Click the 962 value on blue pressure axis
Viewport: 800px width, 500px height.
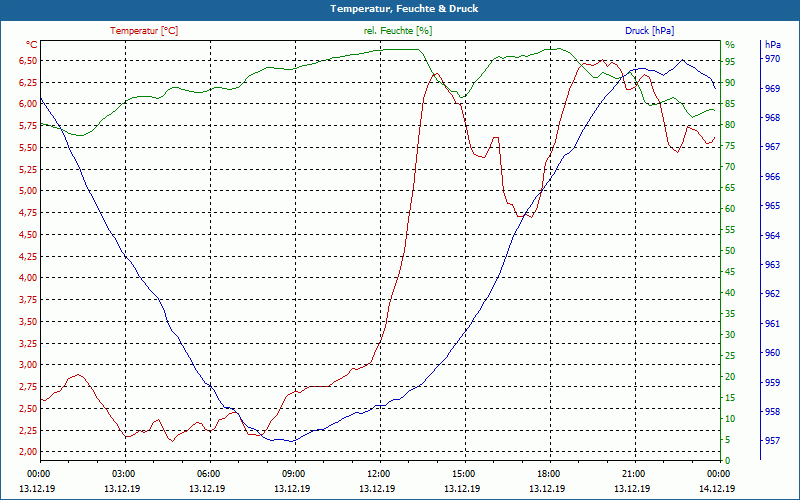pos(772,294)
